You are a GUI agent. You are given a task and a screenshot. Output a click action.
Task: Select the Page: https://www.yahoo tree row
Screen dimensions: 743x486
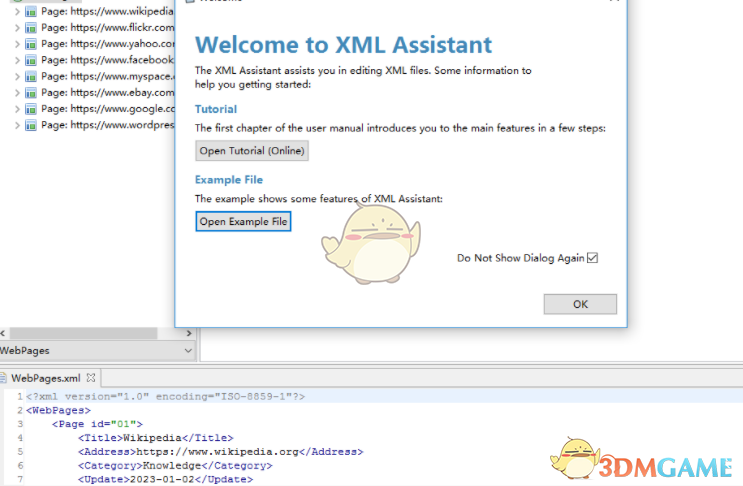tap(108, 44)
